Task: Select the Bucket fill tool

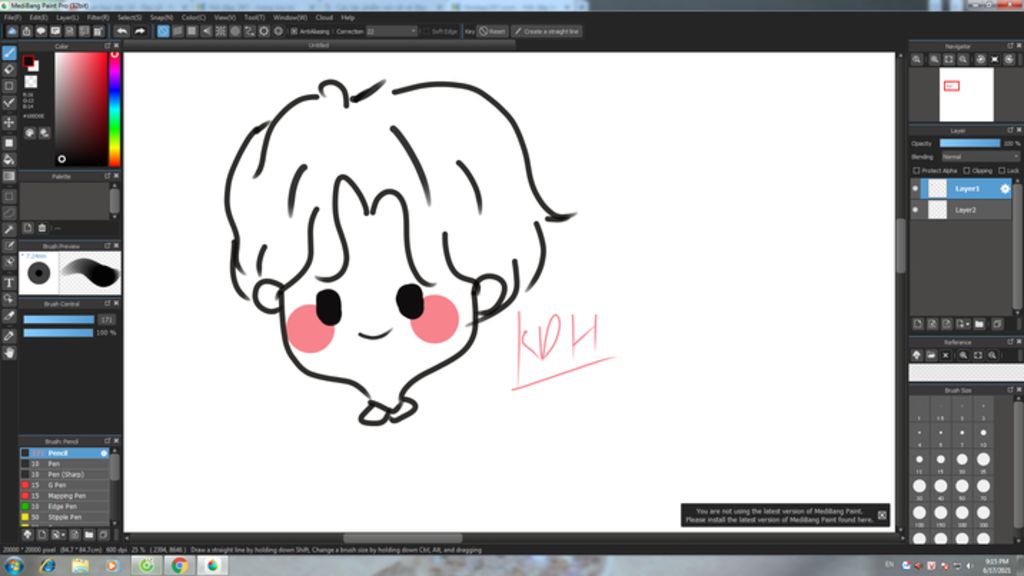Action: pos(9,159)
